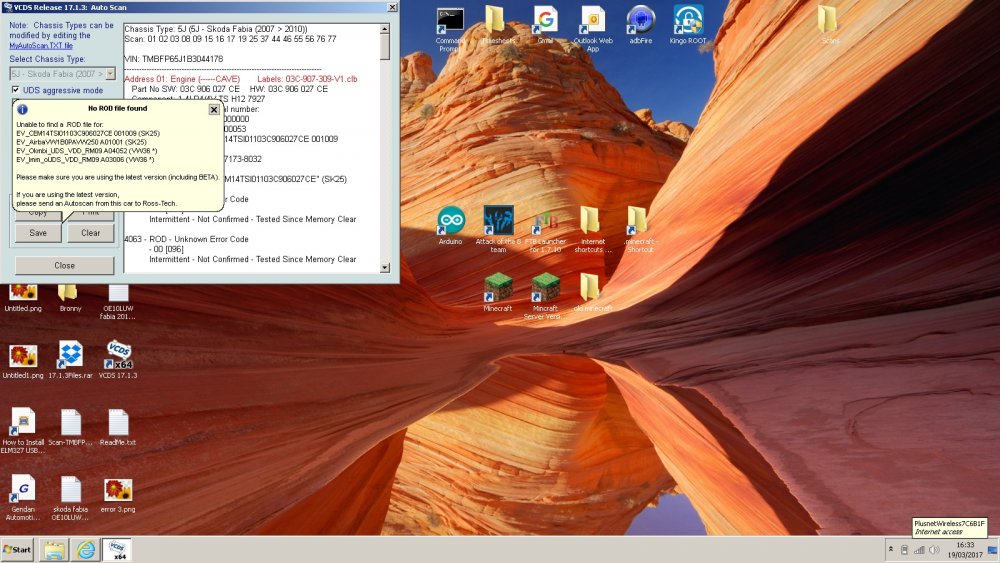Select the Untitled1.png desktop file

(23, 360)
